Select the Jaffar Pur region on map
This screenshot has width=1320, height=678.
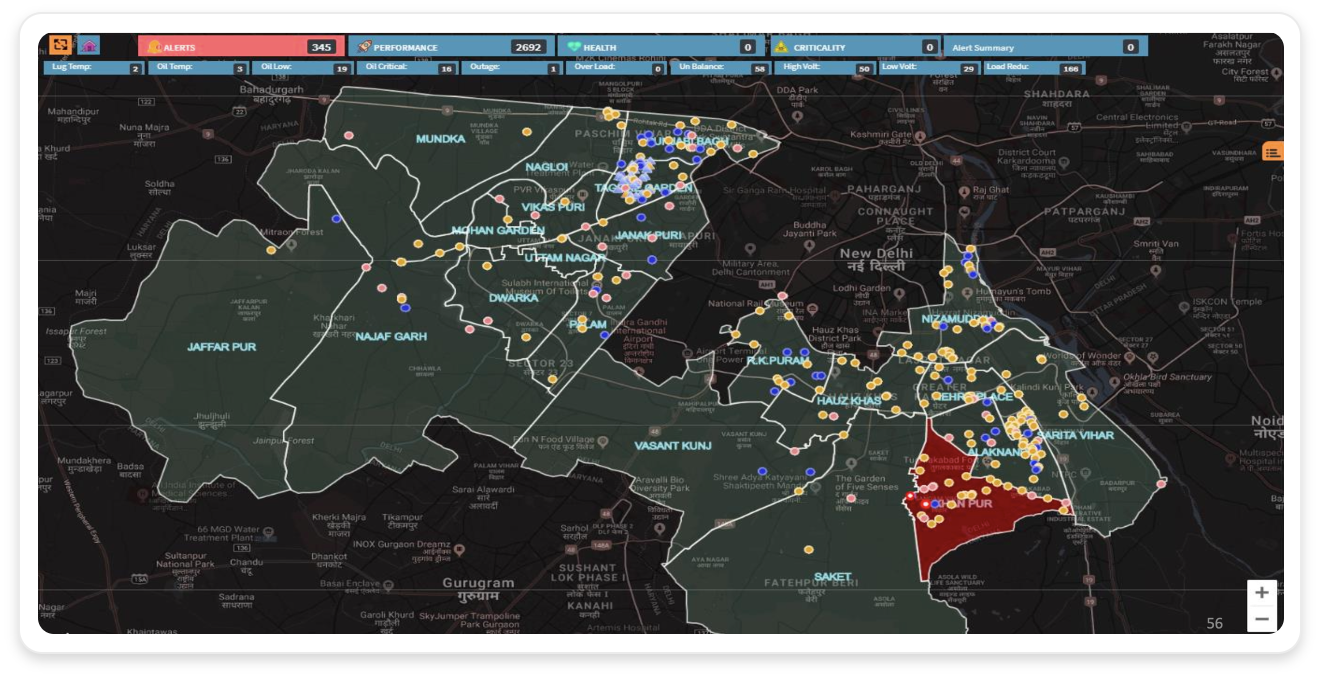pos(221,347)
